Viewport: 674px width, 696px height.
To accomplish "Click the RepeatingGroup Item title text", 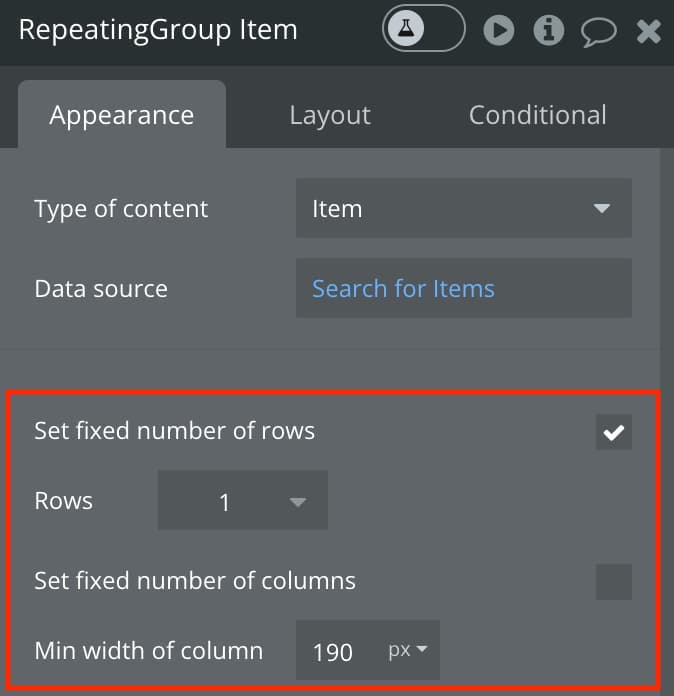I will 158,30.
